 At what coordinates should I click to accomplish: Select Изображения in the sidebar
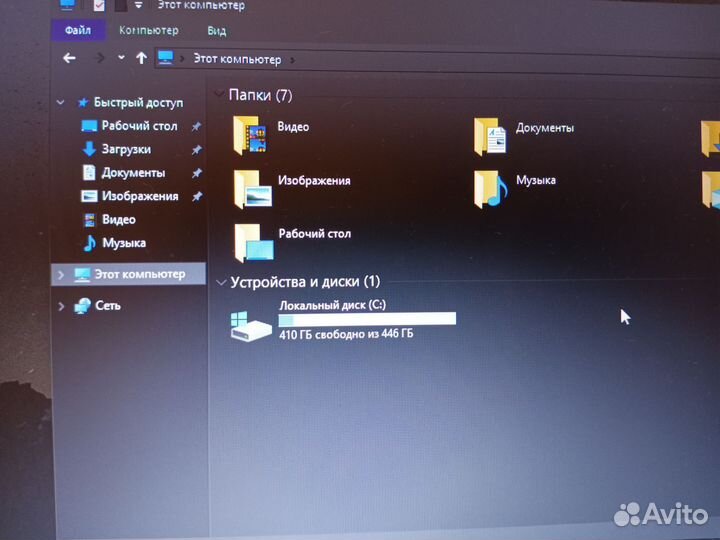coord(140,196)
